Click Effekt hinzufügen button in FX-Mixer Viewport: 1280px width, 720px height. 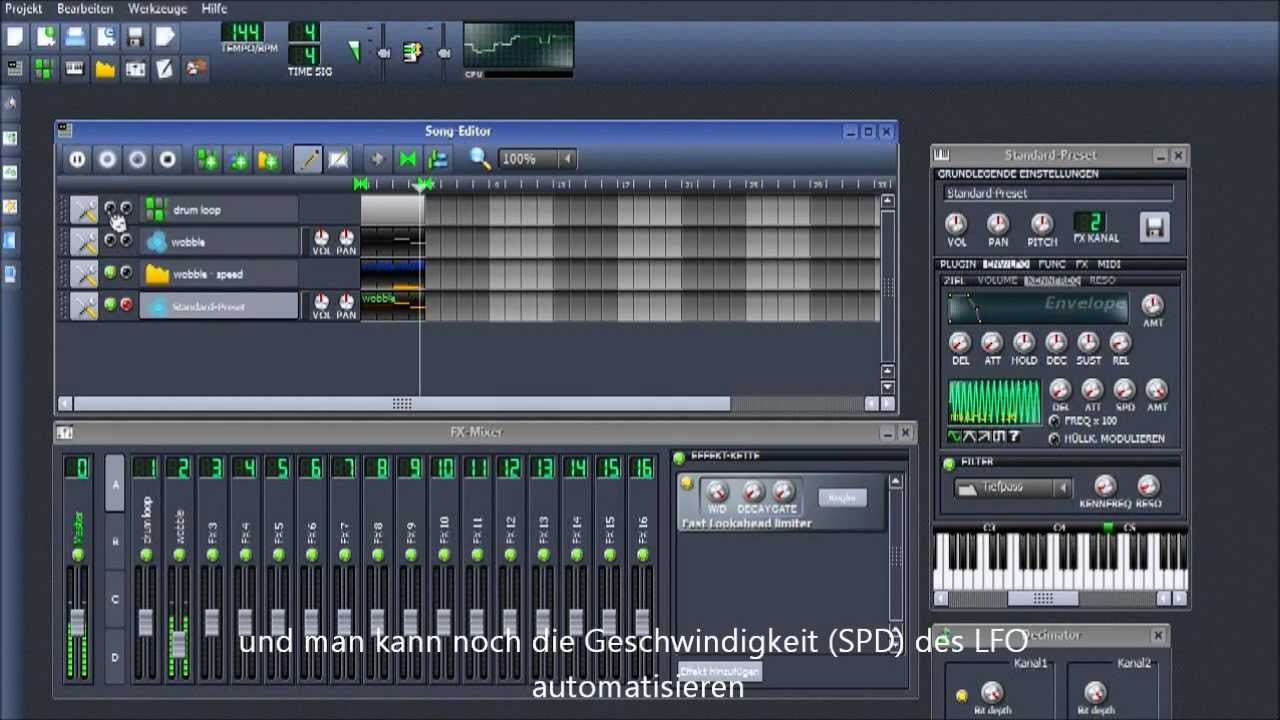tap(720, 672)
